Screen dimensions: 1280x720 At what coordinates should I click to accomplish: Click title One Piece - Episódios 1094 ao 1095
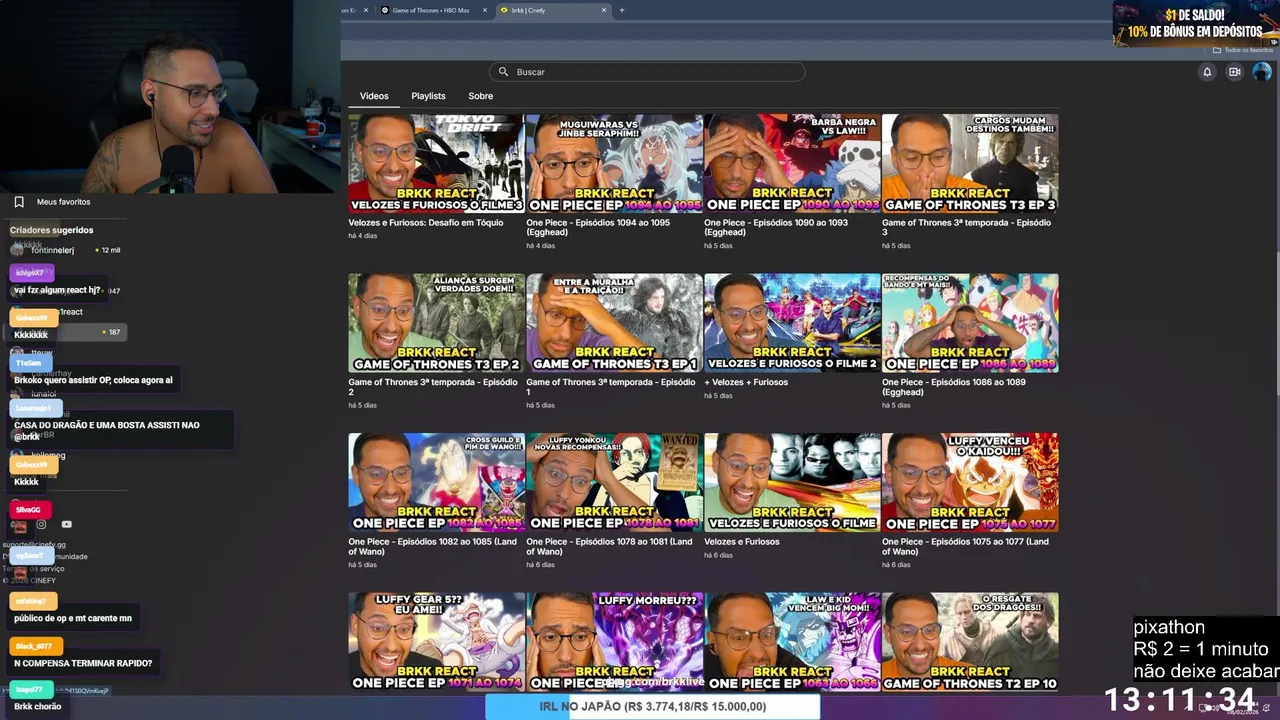click(x=598, y=227)
